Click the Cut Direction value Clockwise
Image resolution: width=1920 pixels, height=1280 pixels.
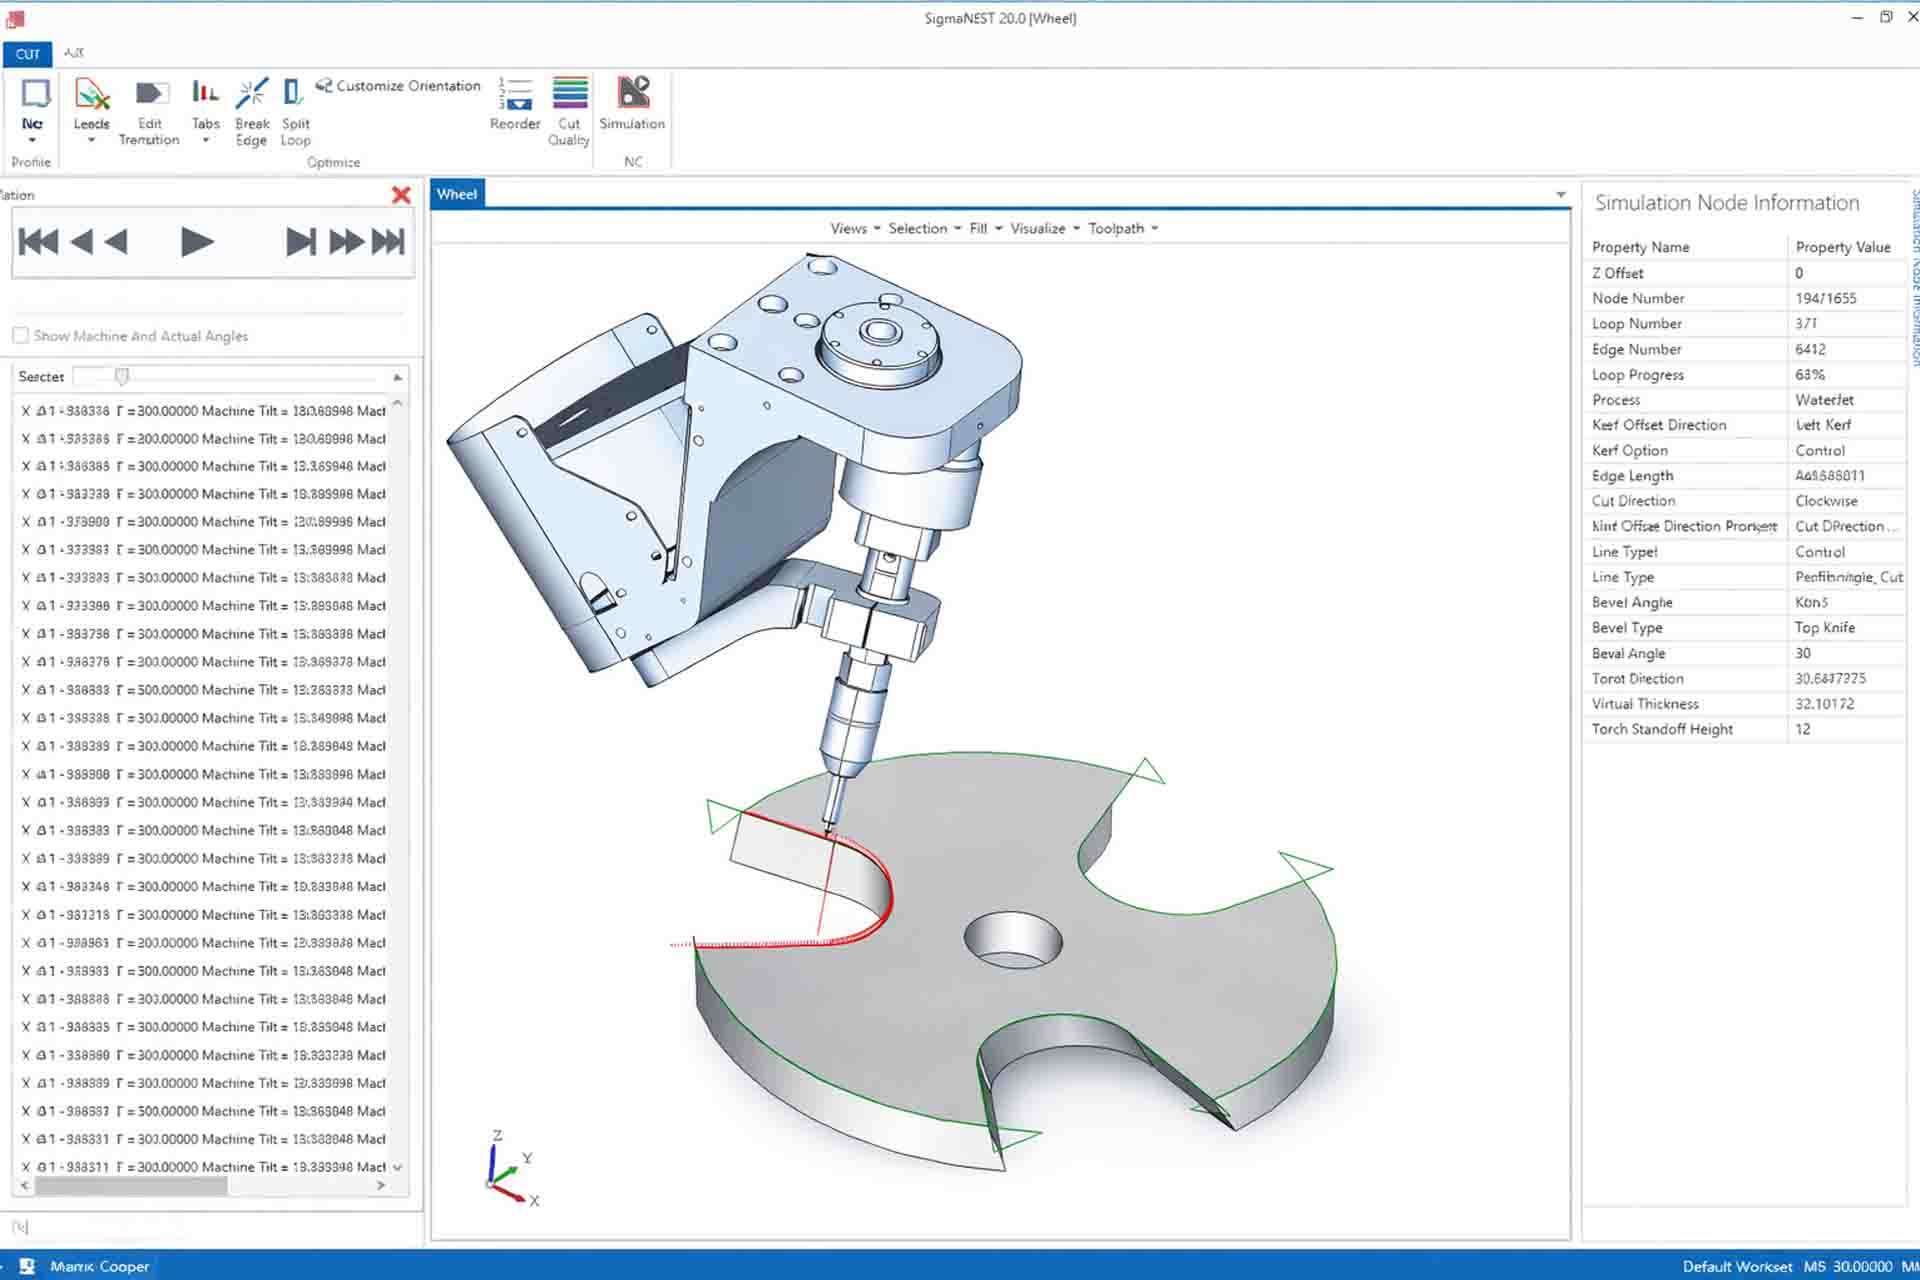(1826, 501)
